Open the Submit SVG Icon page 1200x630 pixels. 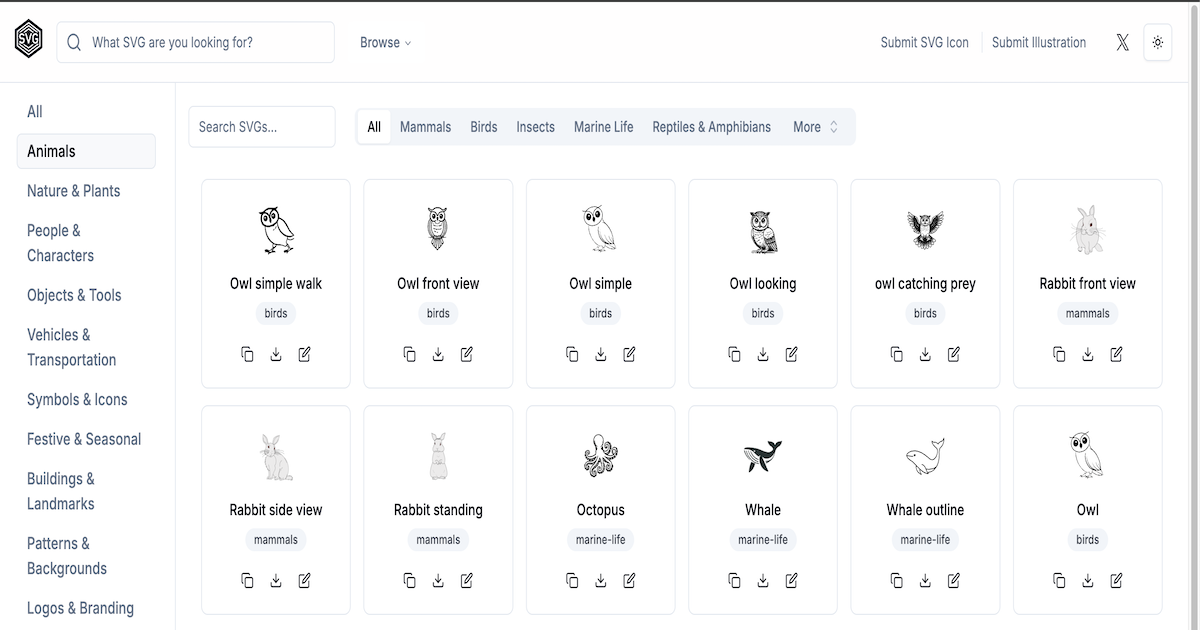925,42
